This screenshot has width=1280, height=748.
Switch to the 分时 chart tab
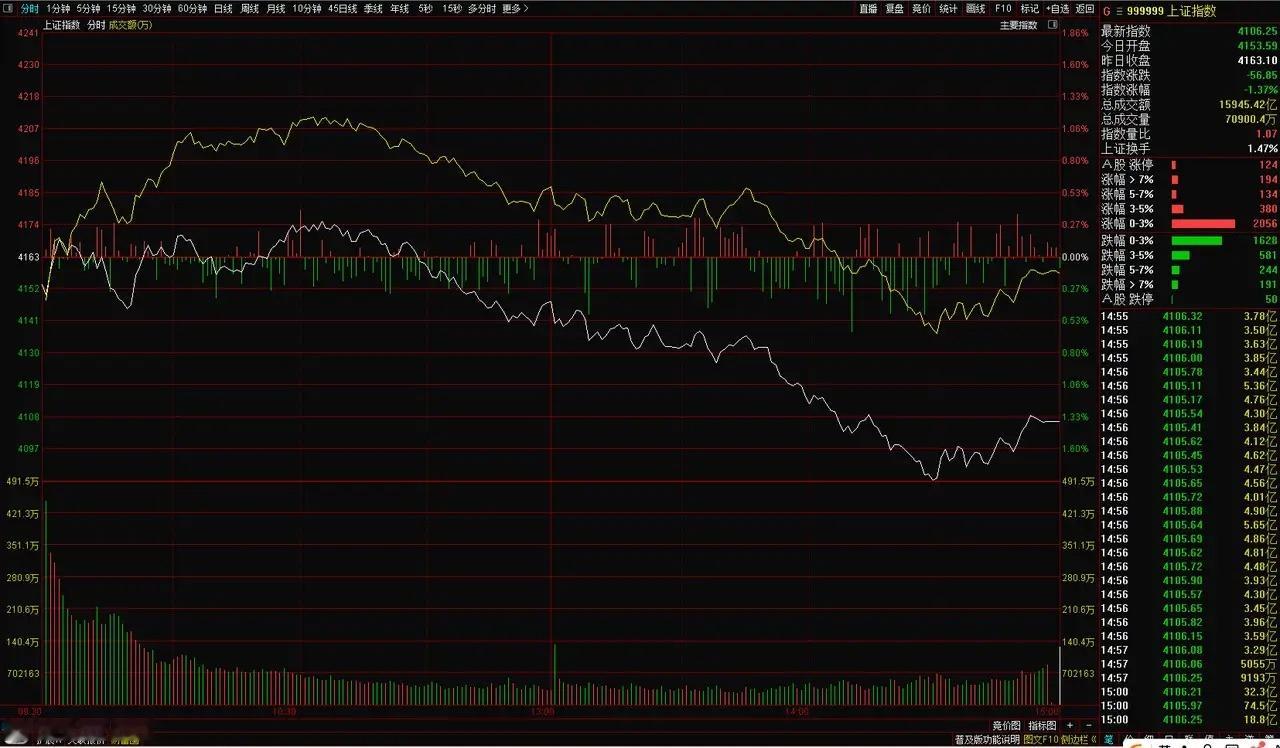coord(30,8)
